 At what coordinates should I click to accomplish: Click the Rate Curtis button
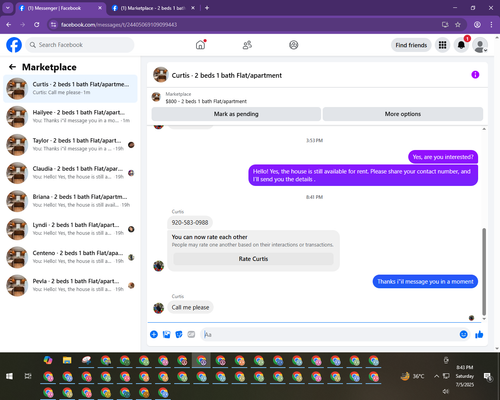click(x=253, y=259)
